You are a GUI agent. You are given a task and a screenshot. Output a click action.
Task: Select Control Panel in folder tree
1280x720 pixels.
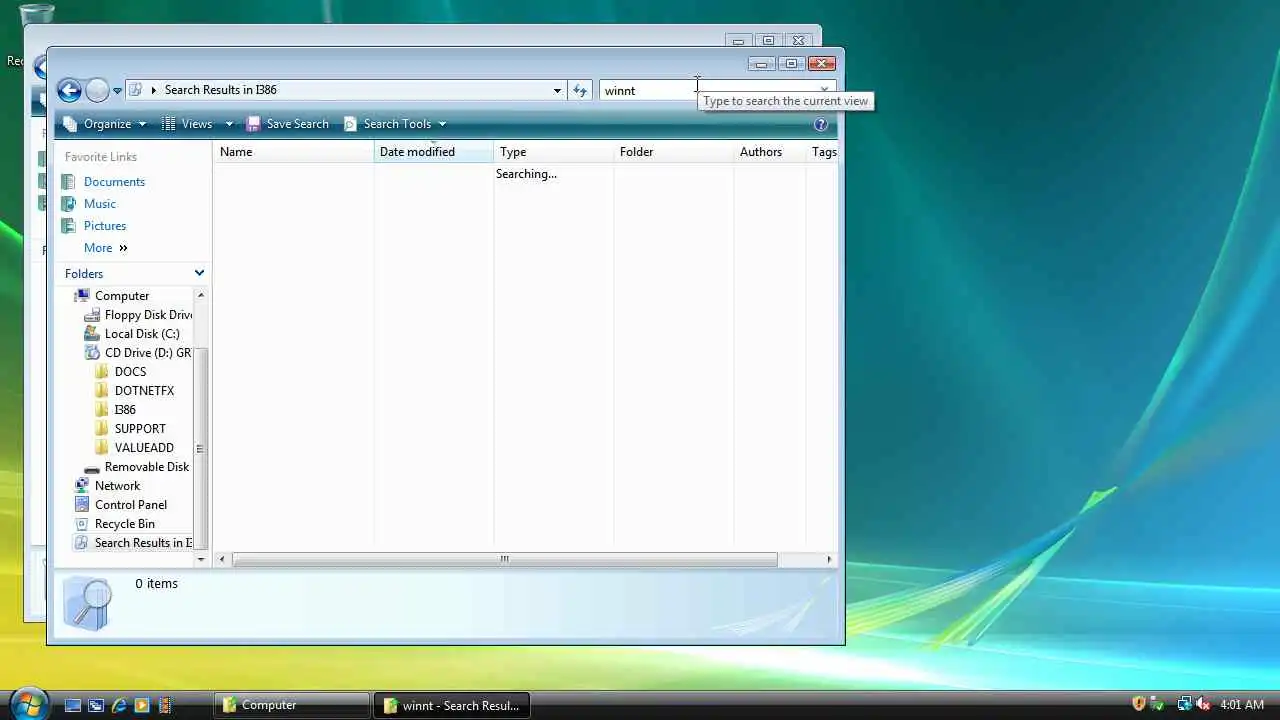(131, 505)
